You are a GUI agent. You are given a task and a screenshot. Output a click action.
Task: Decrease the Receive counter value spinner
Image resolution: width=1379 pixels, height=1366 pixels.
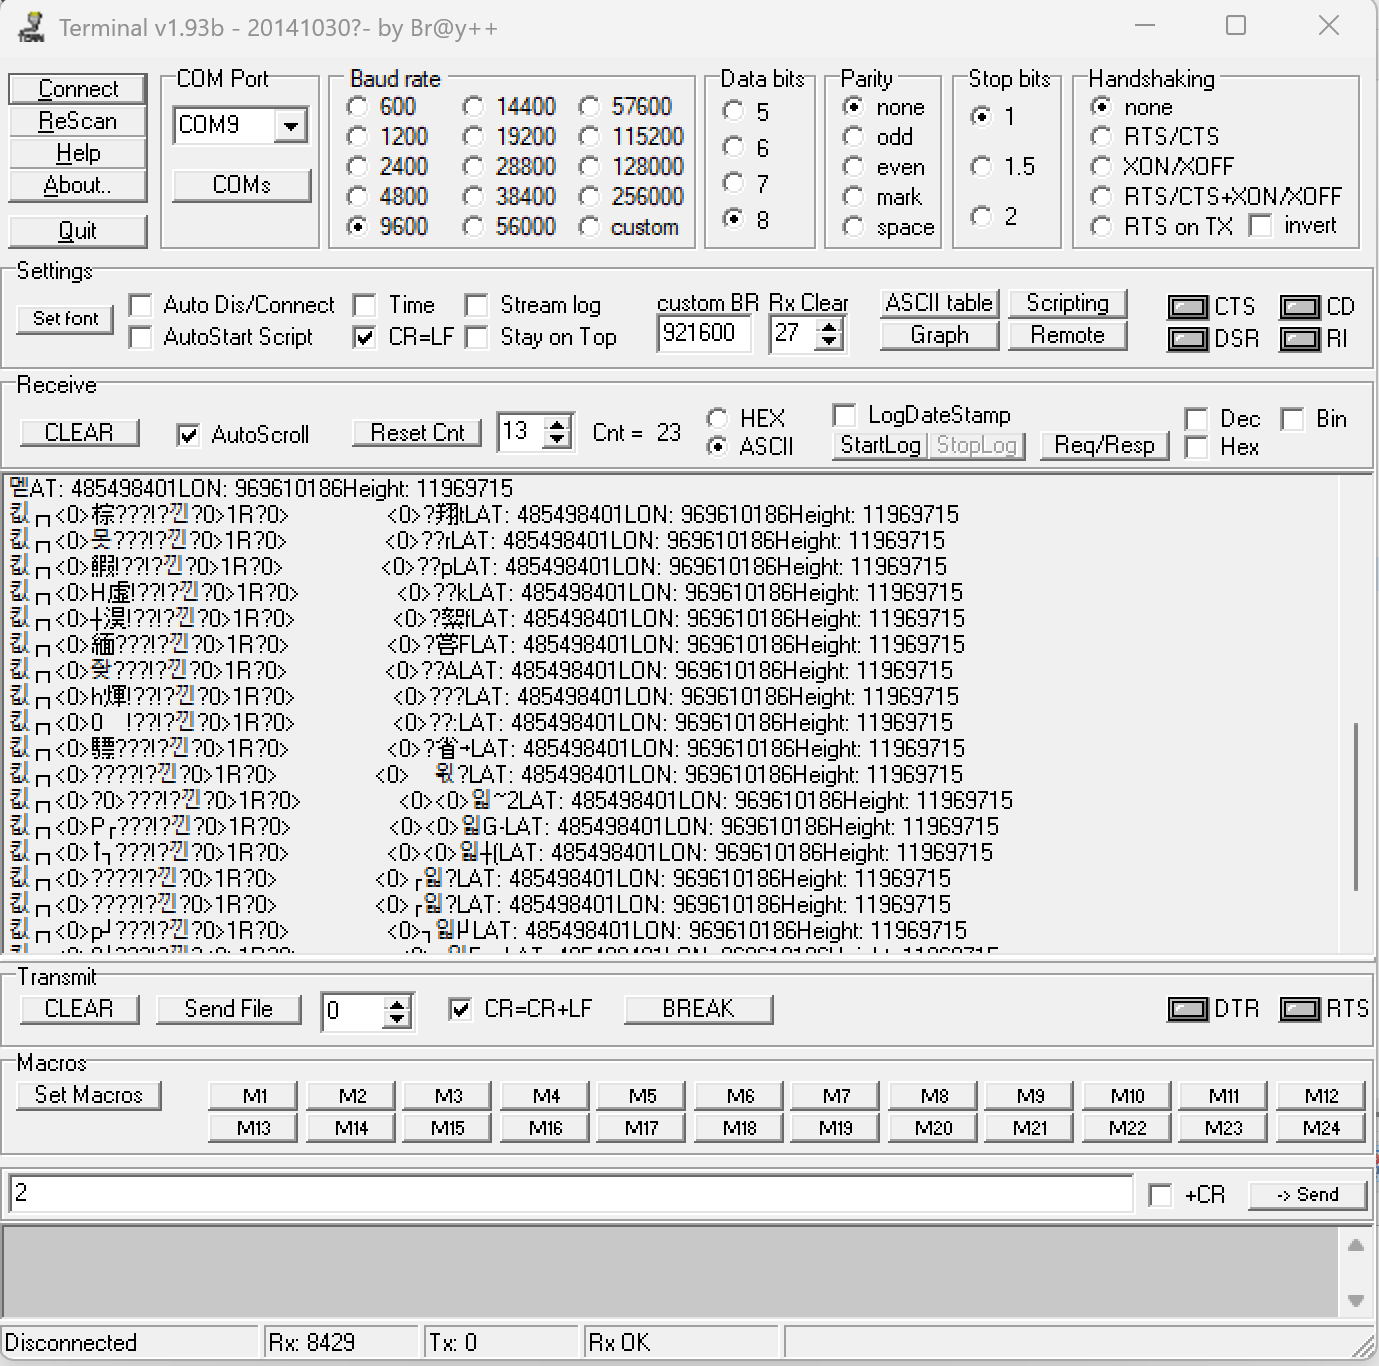click(558, 440)
